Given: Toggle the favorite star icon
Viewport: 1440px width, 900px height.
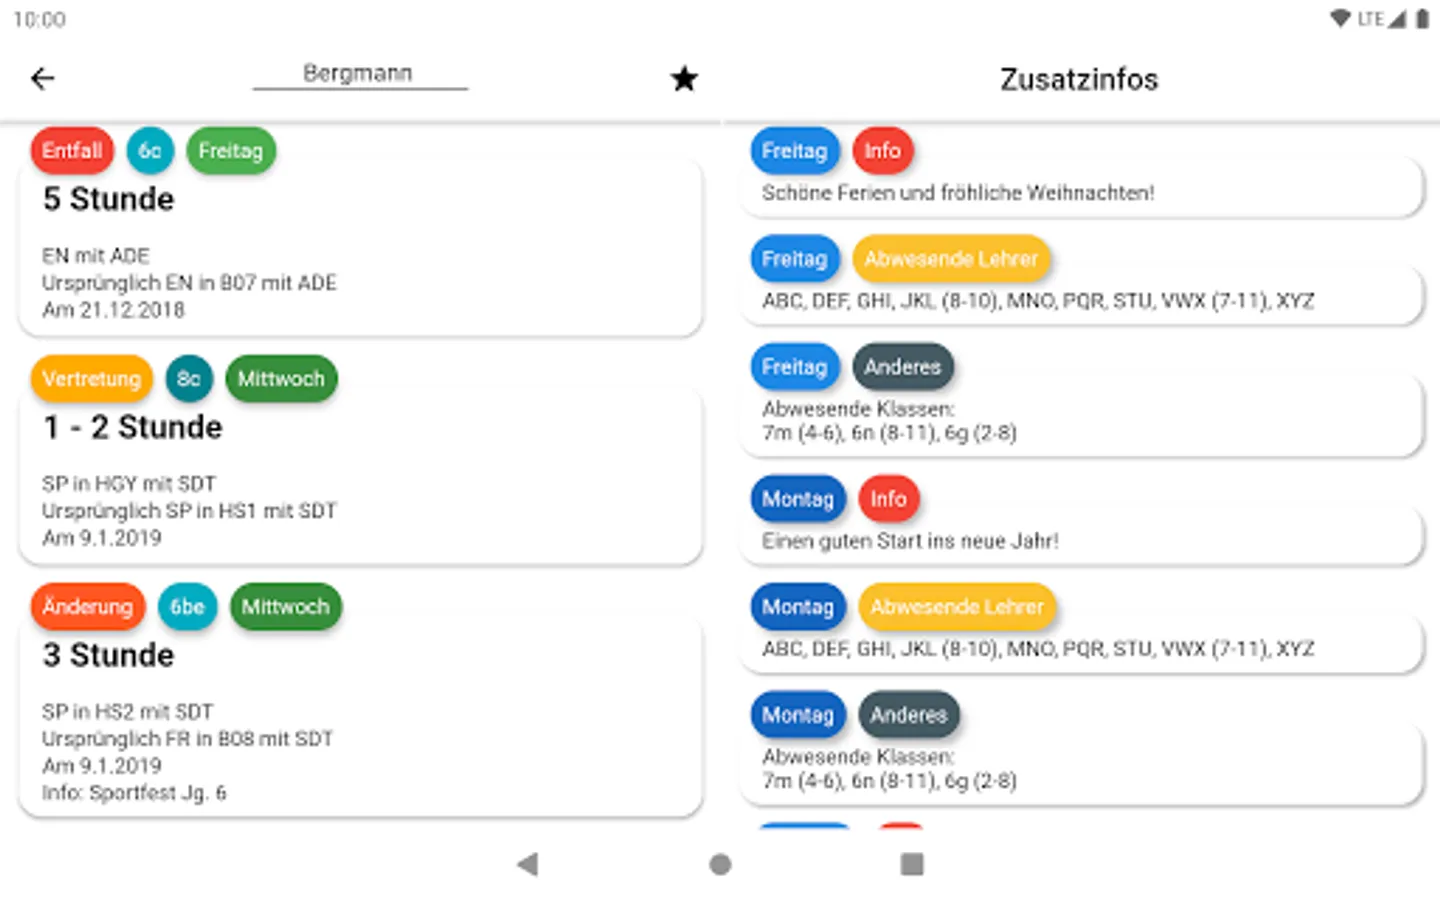Looking at the screenshot, I should tap(684, 78).
